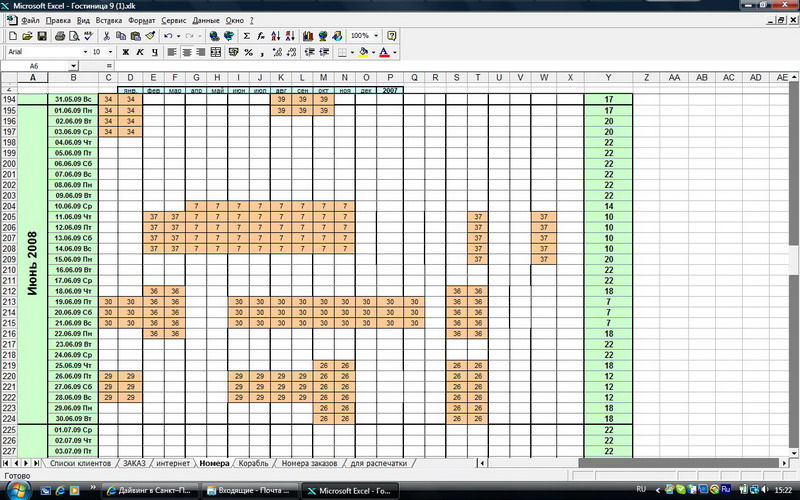Click the Format Painter brush icon
The width and height of the screenshot is (800, 500).
tap(149, 36)
